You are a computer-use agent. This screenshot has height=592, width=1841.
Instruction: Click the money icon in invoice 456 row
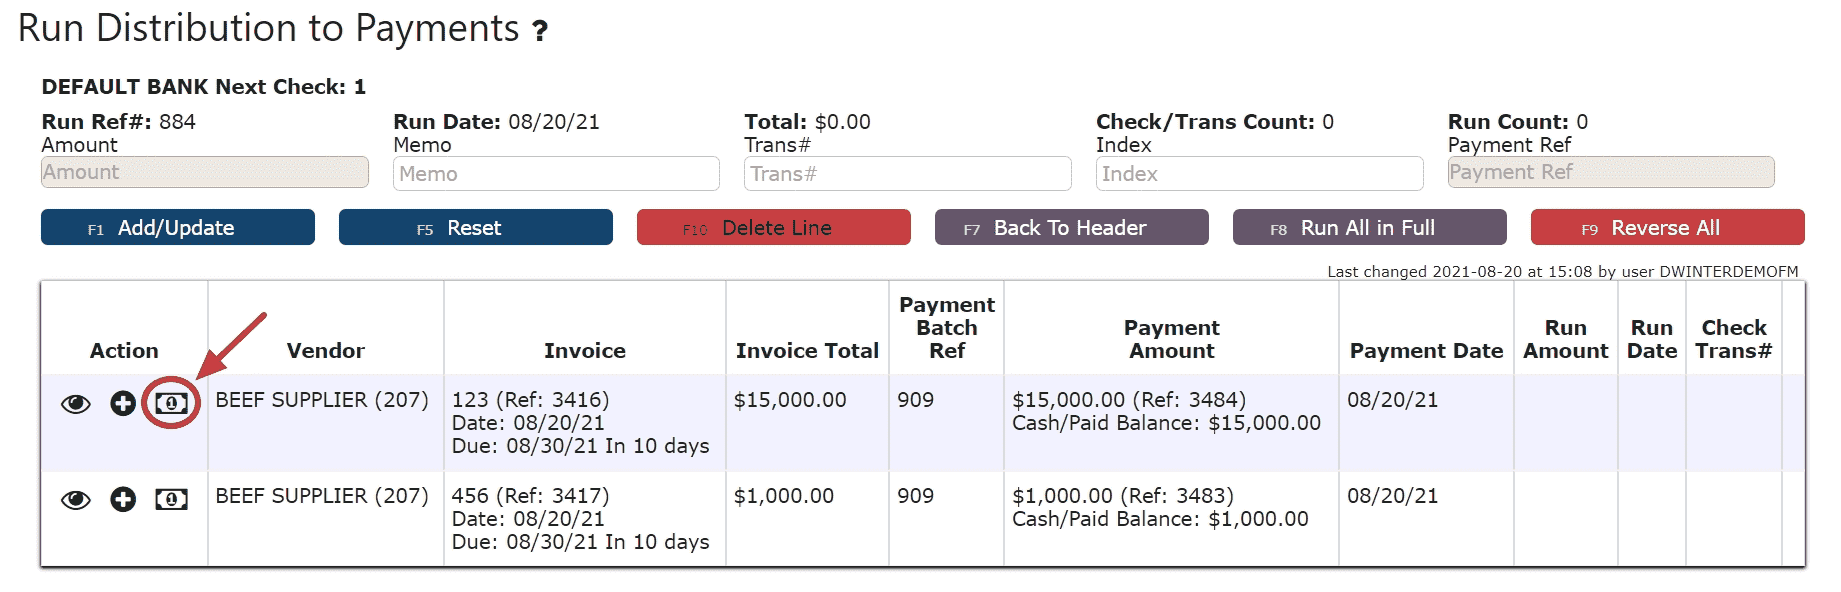tap(171, 499)
